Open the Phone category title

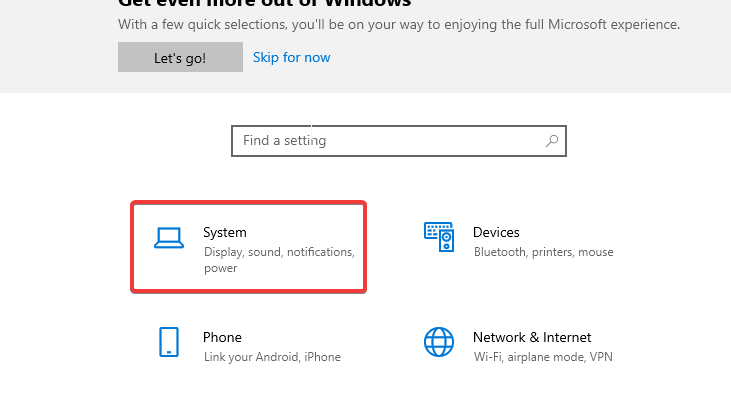[x=222, y=337]
